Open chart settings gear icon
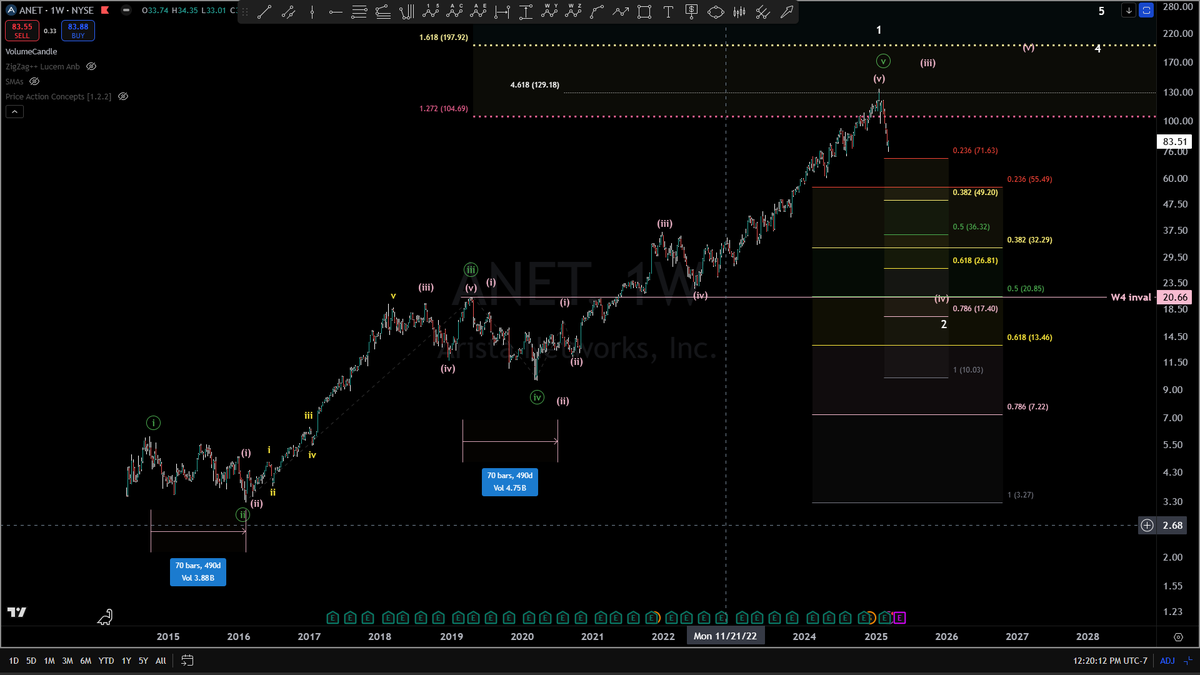1200x675 pixels. (1176, 636)
